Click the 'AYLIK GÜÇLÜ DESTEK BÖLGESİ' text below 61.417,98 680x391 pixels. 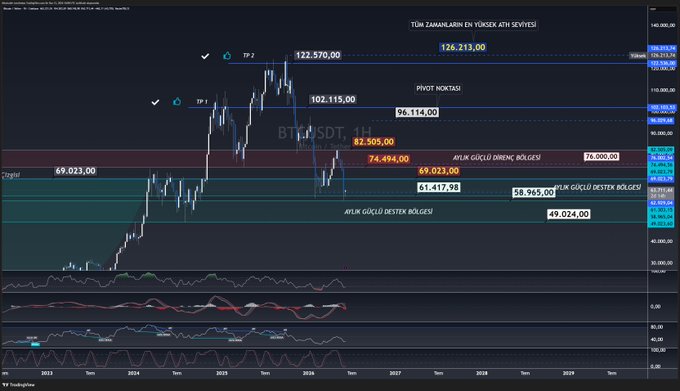click(x=388, y=212)
